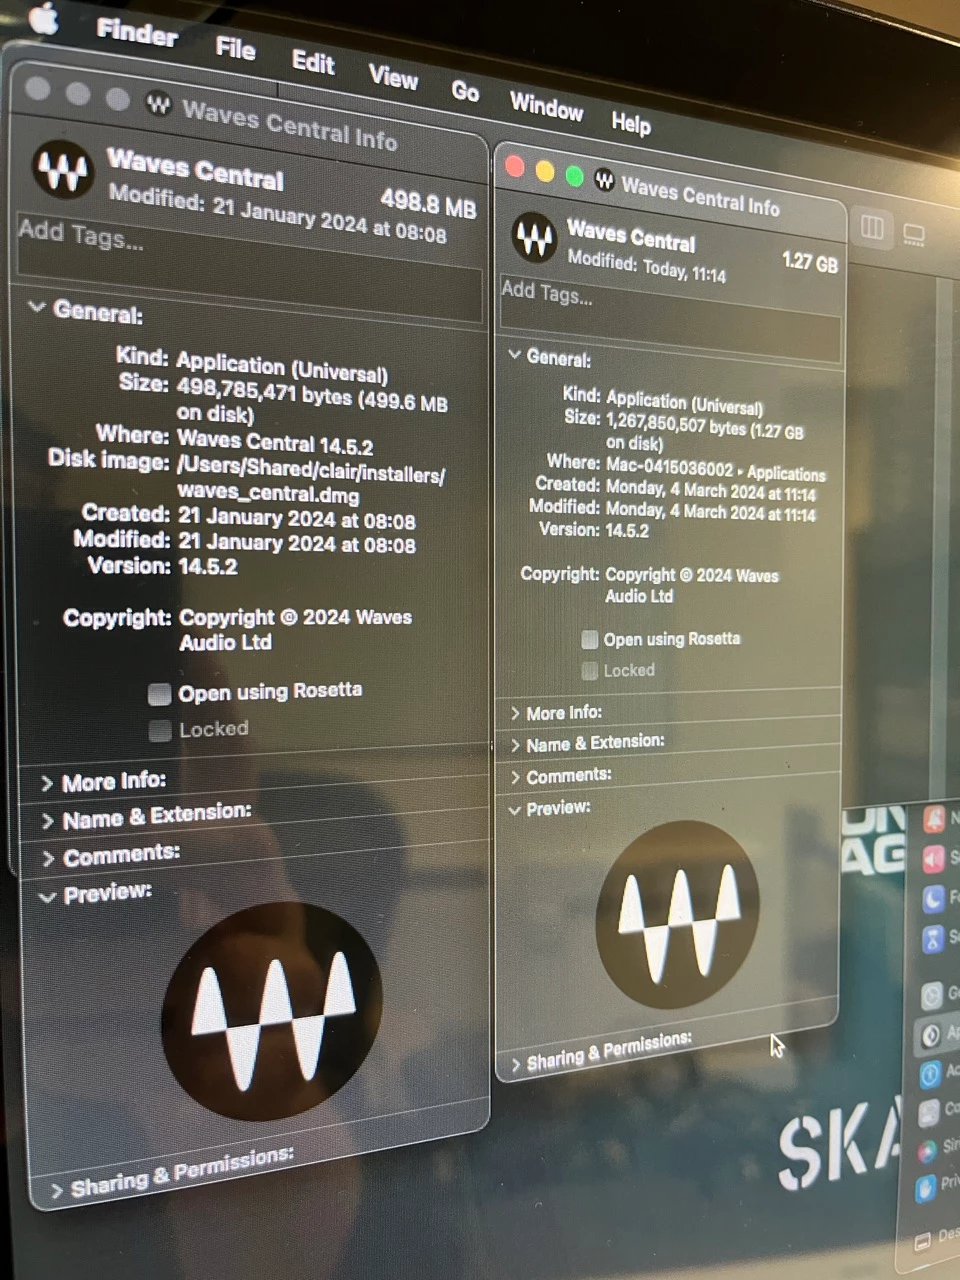960x1280 pixels.
Task: Click Created '21 January 2024 at 08:08'
Action: (297, 518)
